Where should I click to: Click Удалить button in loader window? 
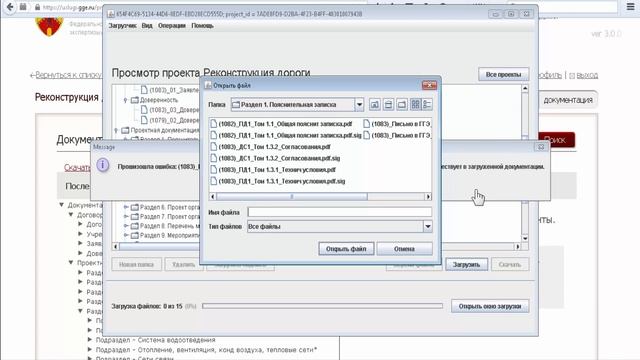[x=184, y=264]
